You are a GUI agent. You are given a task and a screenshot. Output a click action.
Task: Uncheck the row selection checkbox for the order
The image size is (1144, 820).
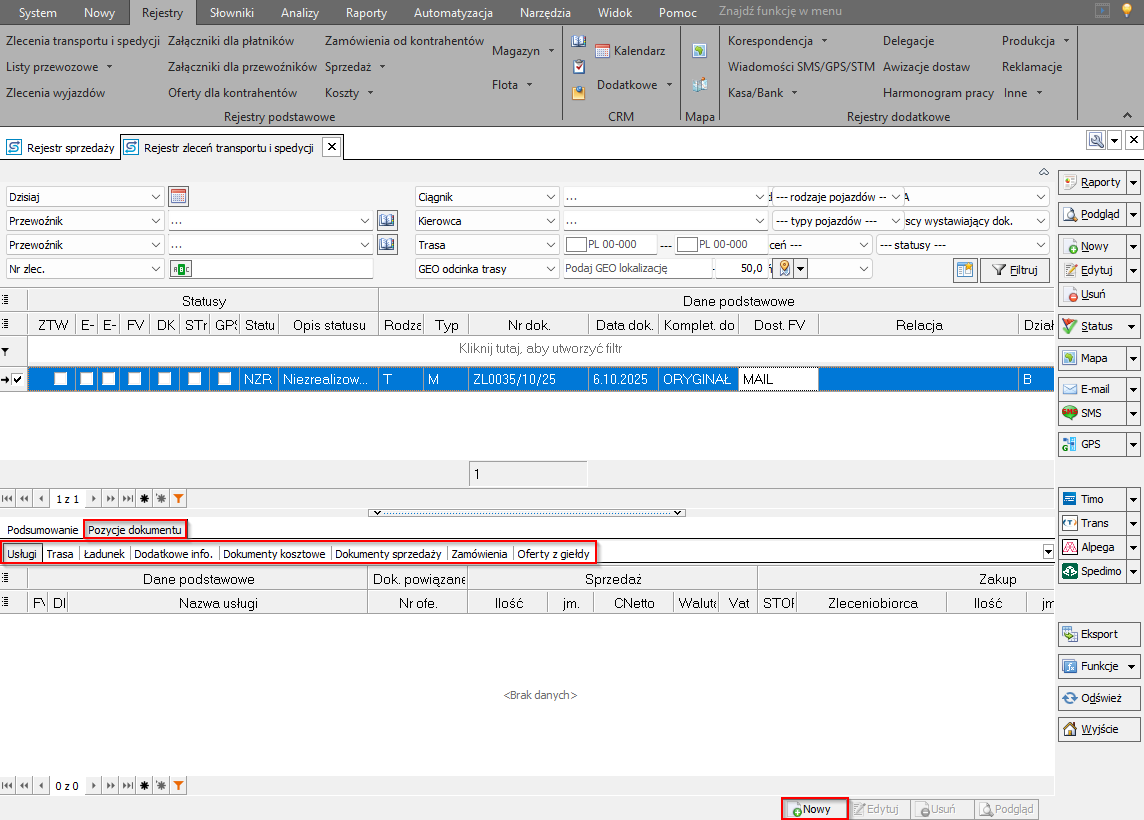pyautogui.click(x=18, y=379)
